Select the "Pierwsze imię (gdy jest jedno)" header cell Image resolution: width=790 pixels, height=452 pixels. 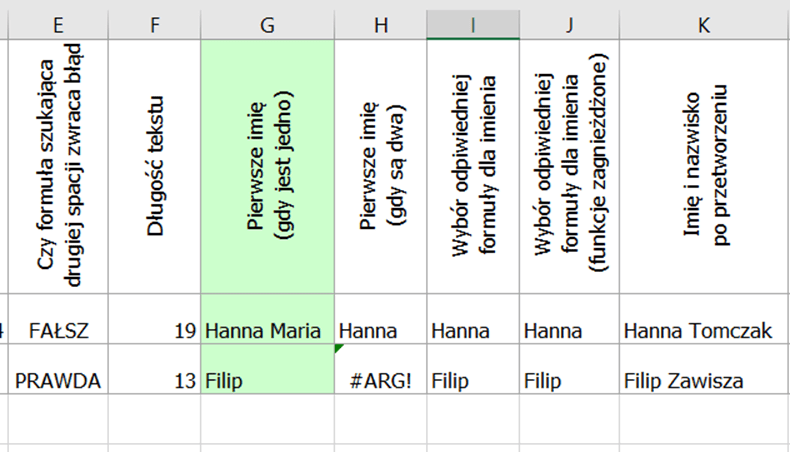(x=267, y=167)
